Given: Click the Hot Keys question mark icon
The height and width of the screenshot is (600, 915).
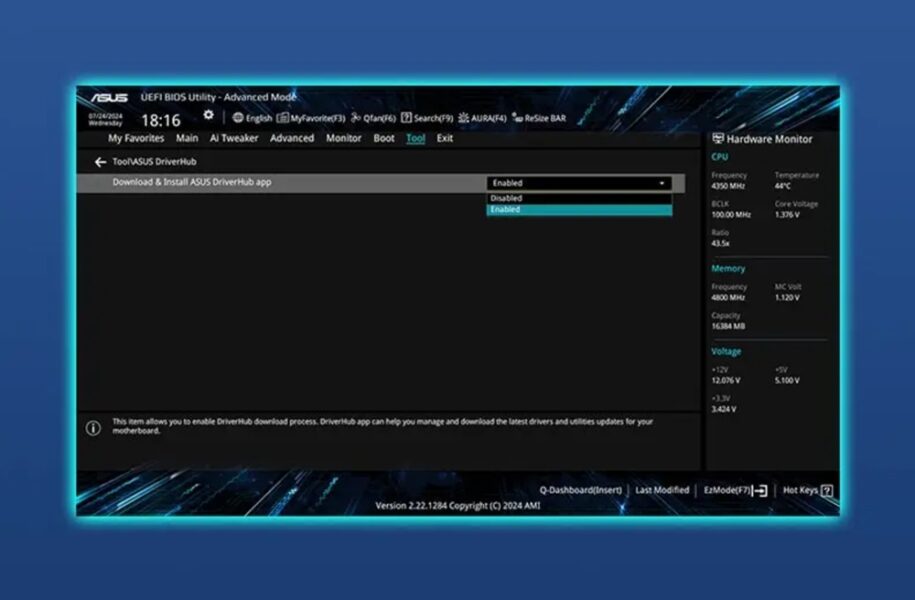Looking at the screenshot, I should tap(827, 491).
